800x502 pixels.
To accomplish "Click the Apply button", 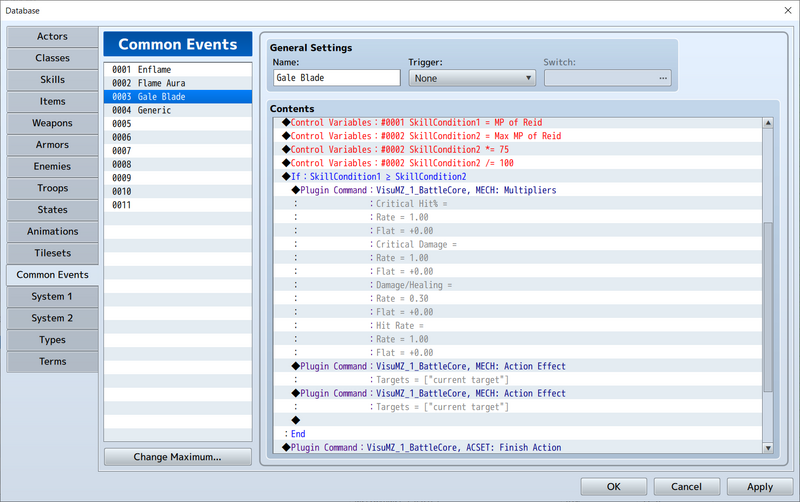I will point(759,487).
